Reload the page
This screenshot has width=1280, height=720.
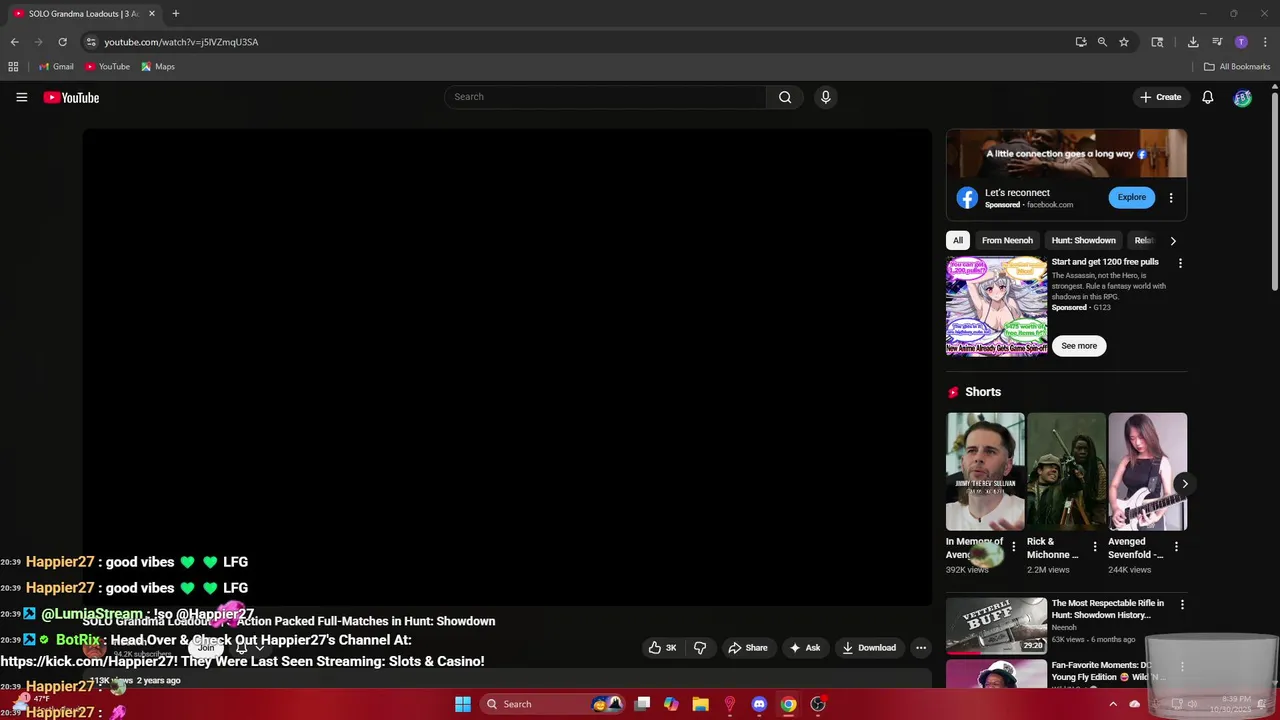(x=62, y=42)
